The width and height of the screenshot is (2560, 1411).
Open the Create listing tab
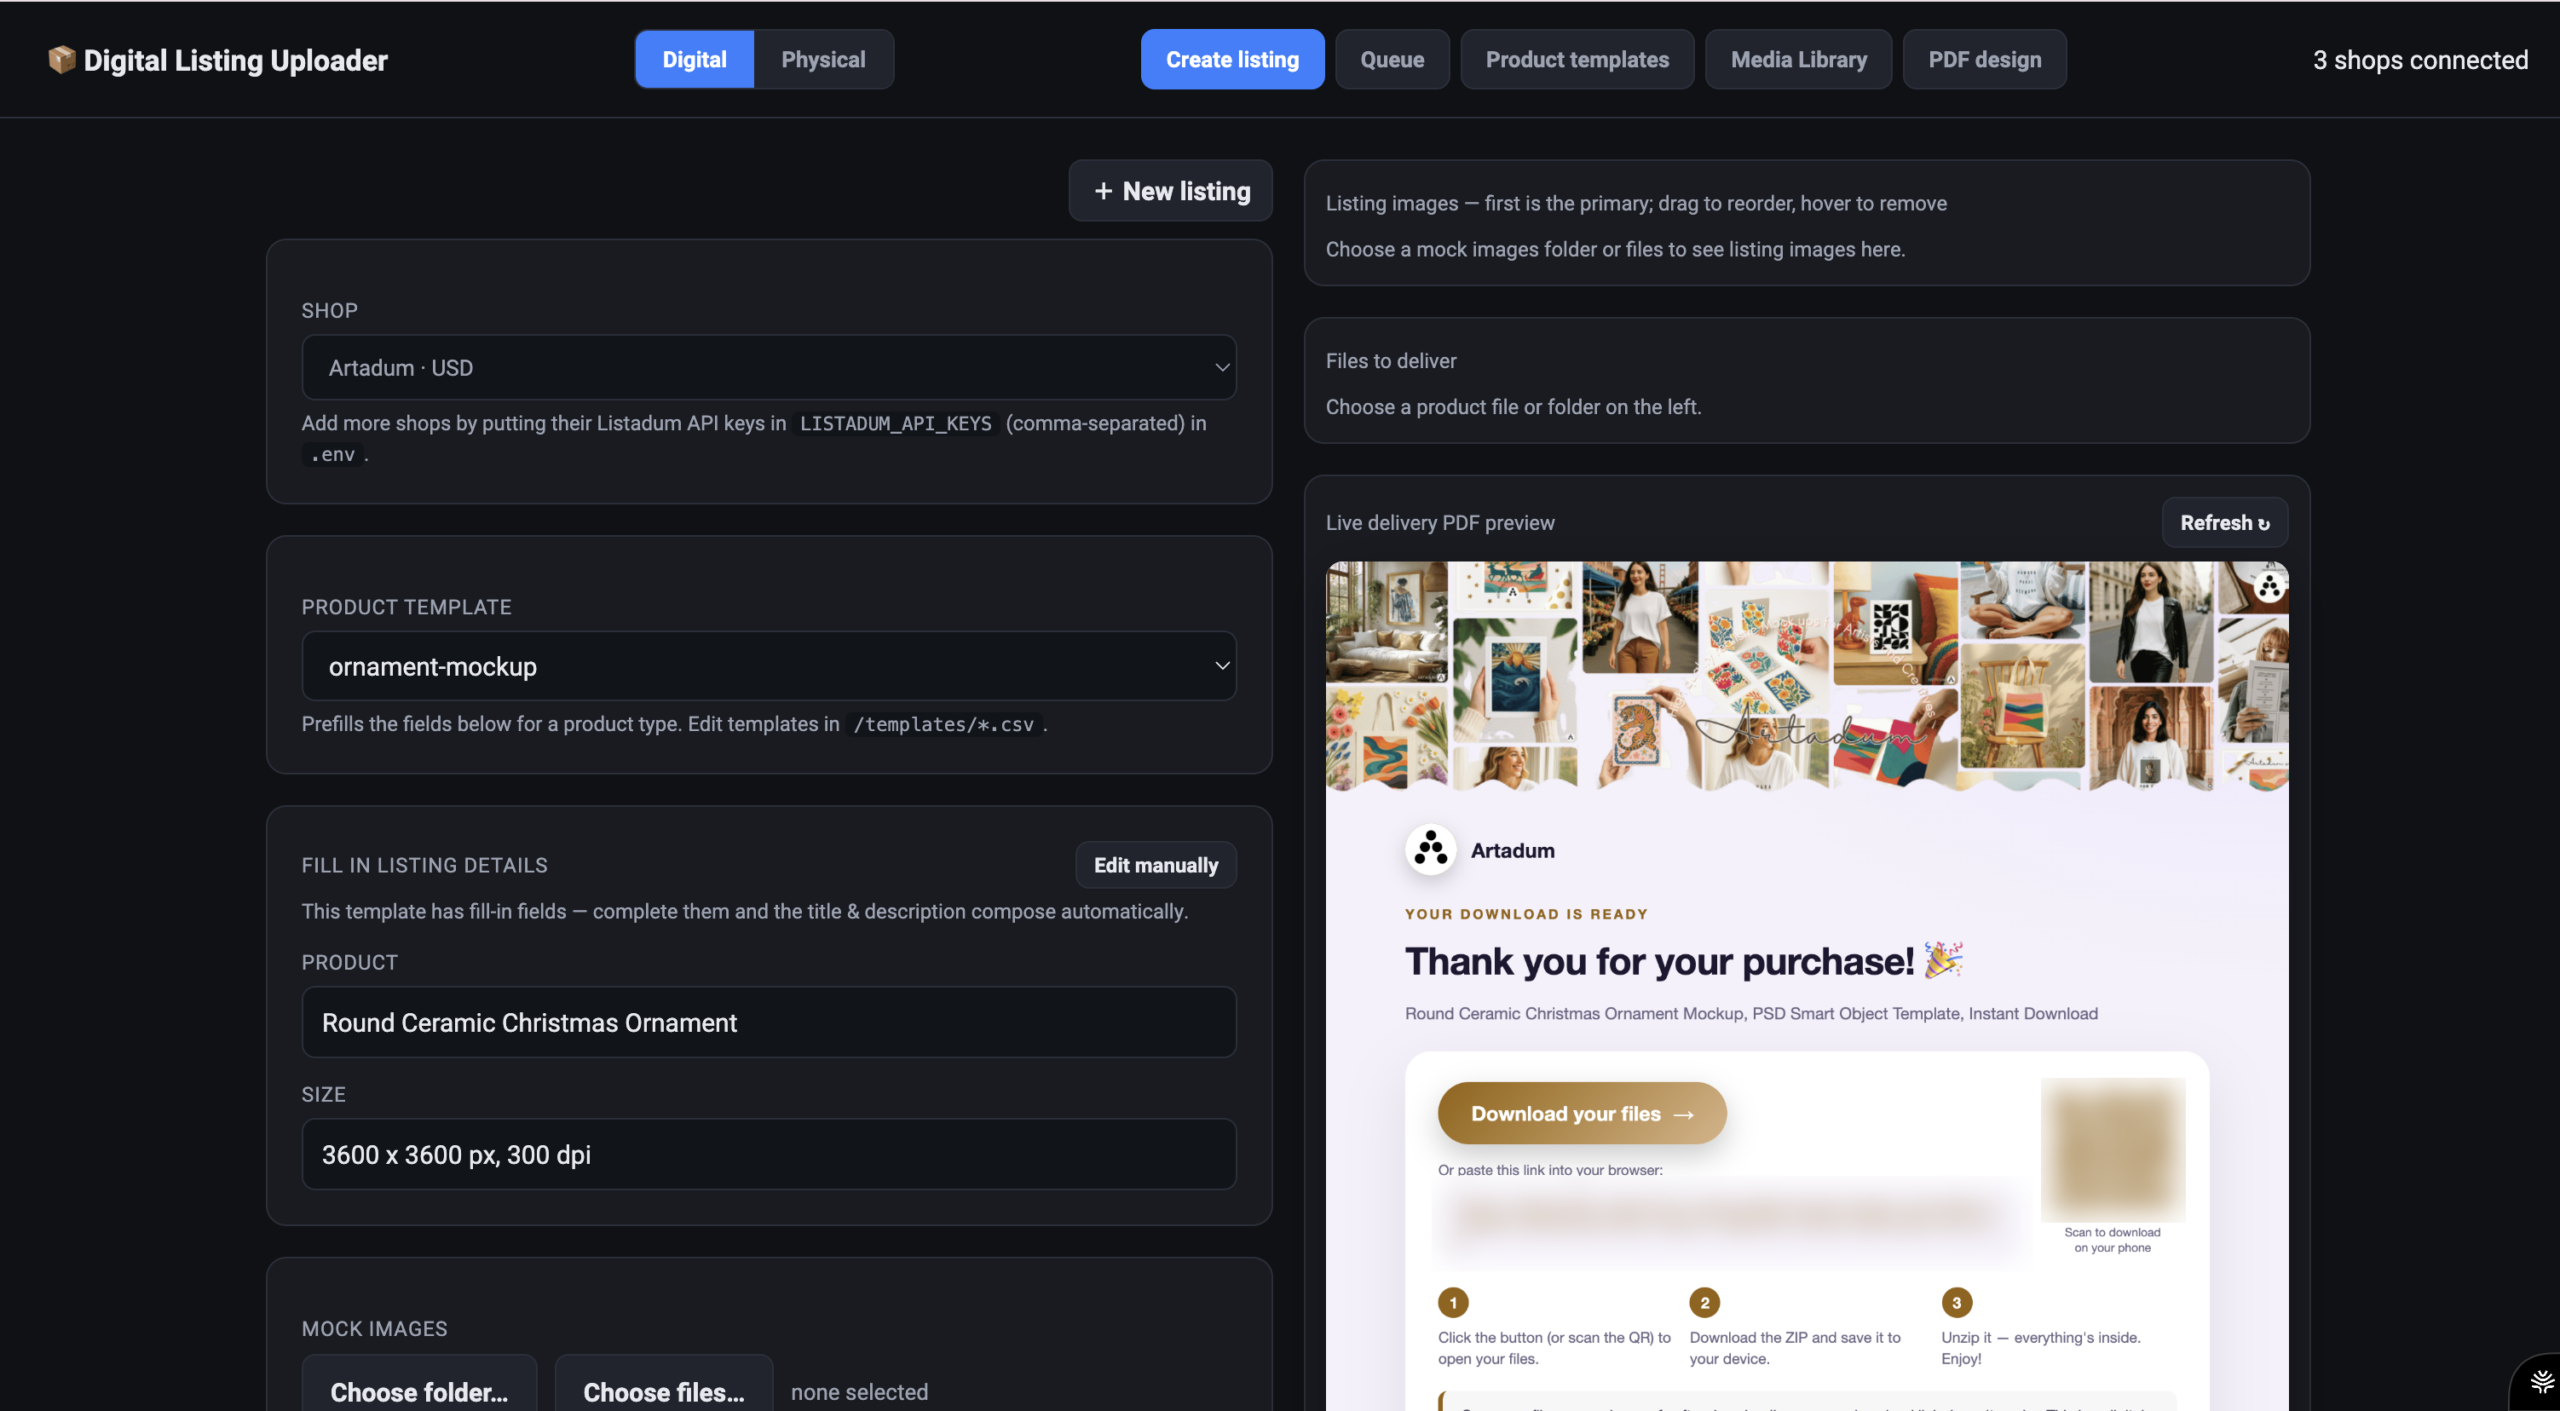click(x=1232, y=60)
